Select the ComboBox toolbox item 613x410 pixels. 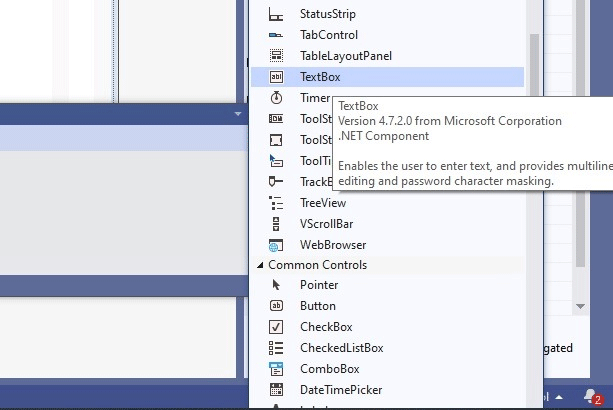(x=327, y=369)
